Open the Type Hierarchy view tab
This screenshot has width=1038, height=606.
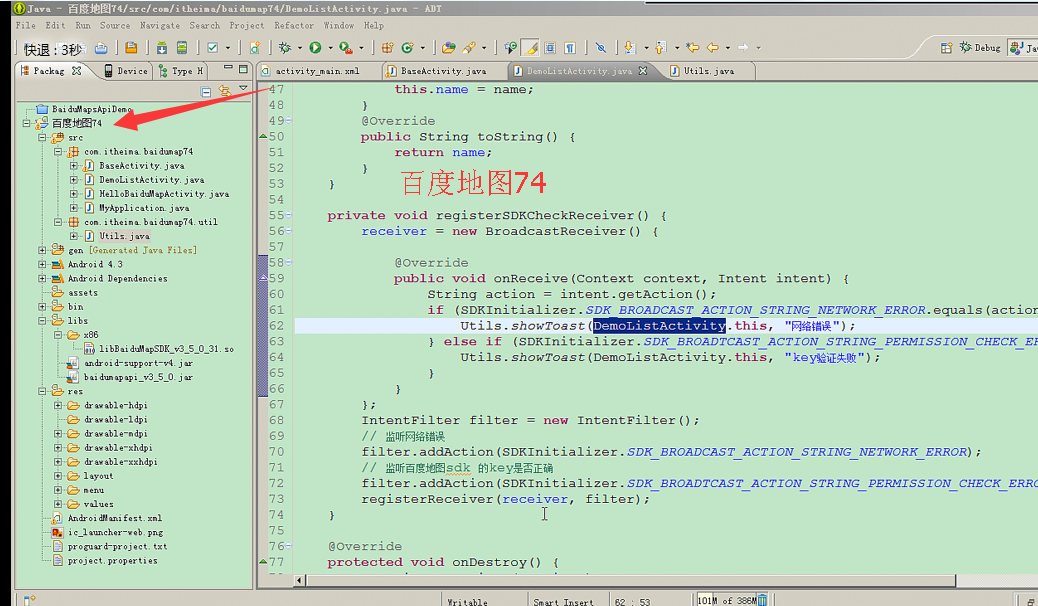pos(181,71)
